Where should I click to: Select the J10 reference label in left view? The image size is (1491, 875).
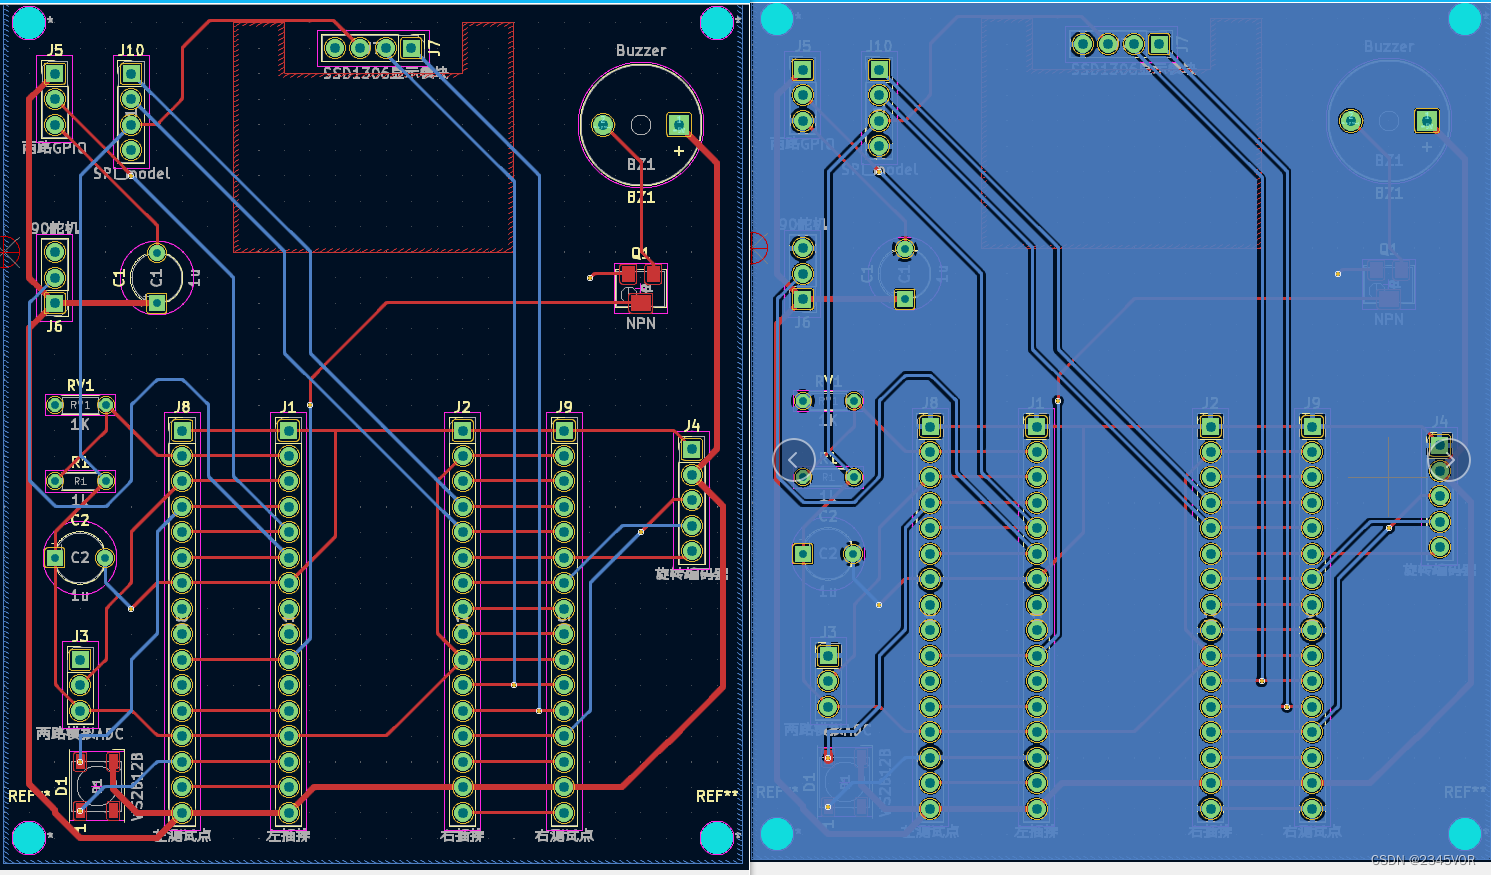pos(131,49)
